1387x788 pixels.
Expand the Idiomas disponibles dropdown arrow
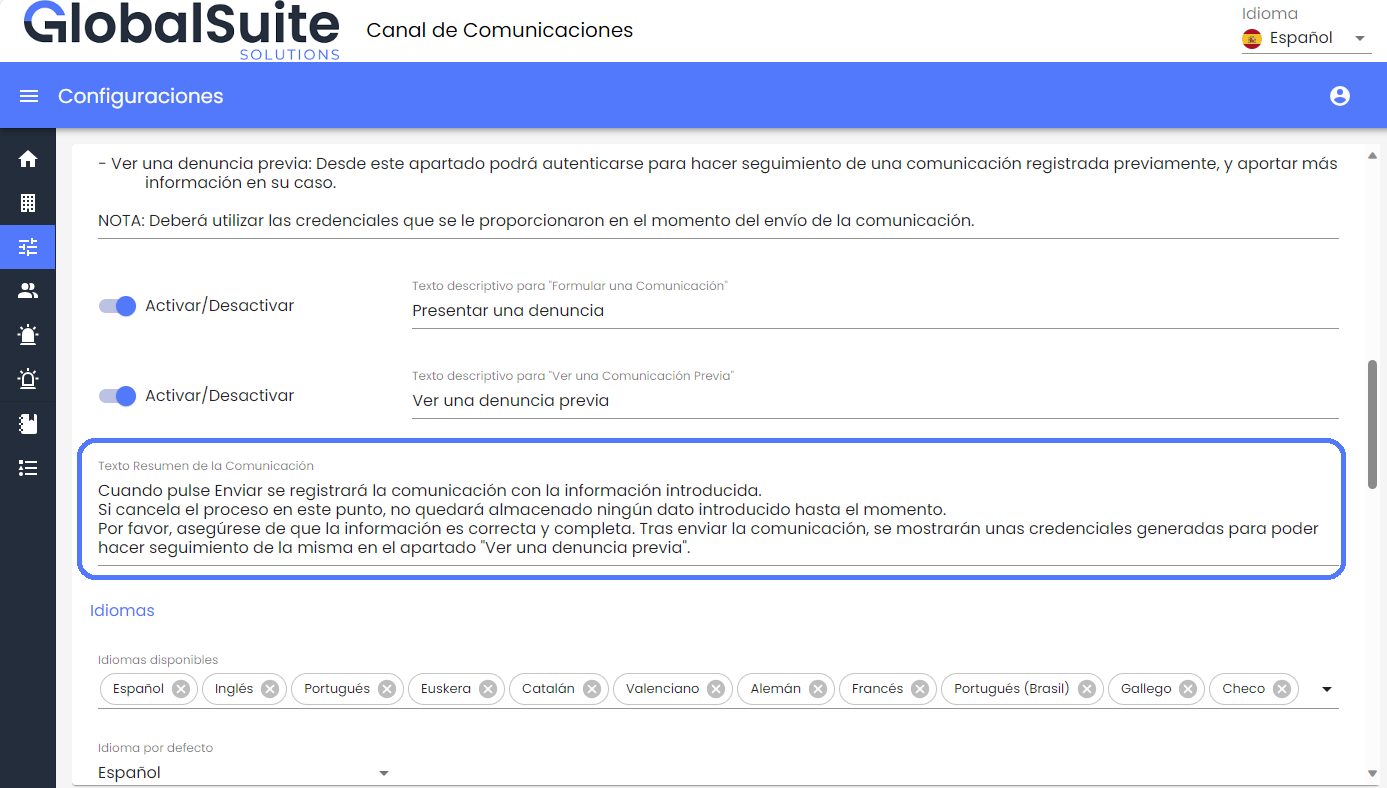click(x=1327, y=689)
